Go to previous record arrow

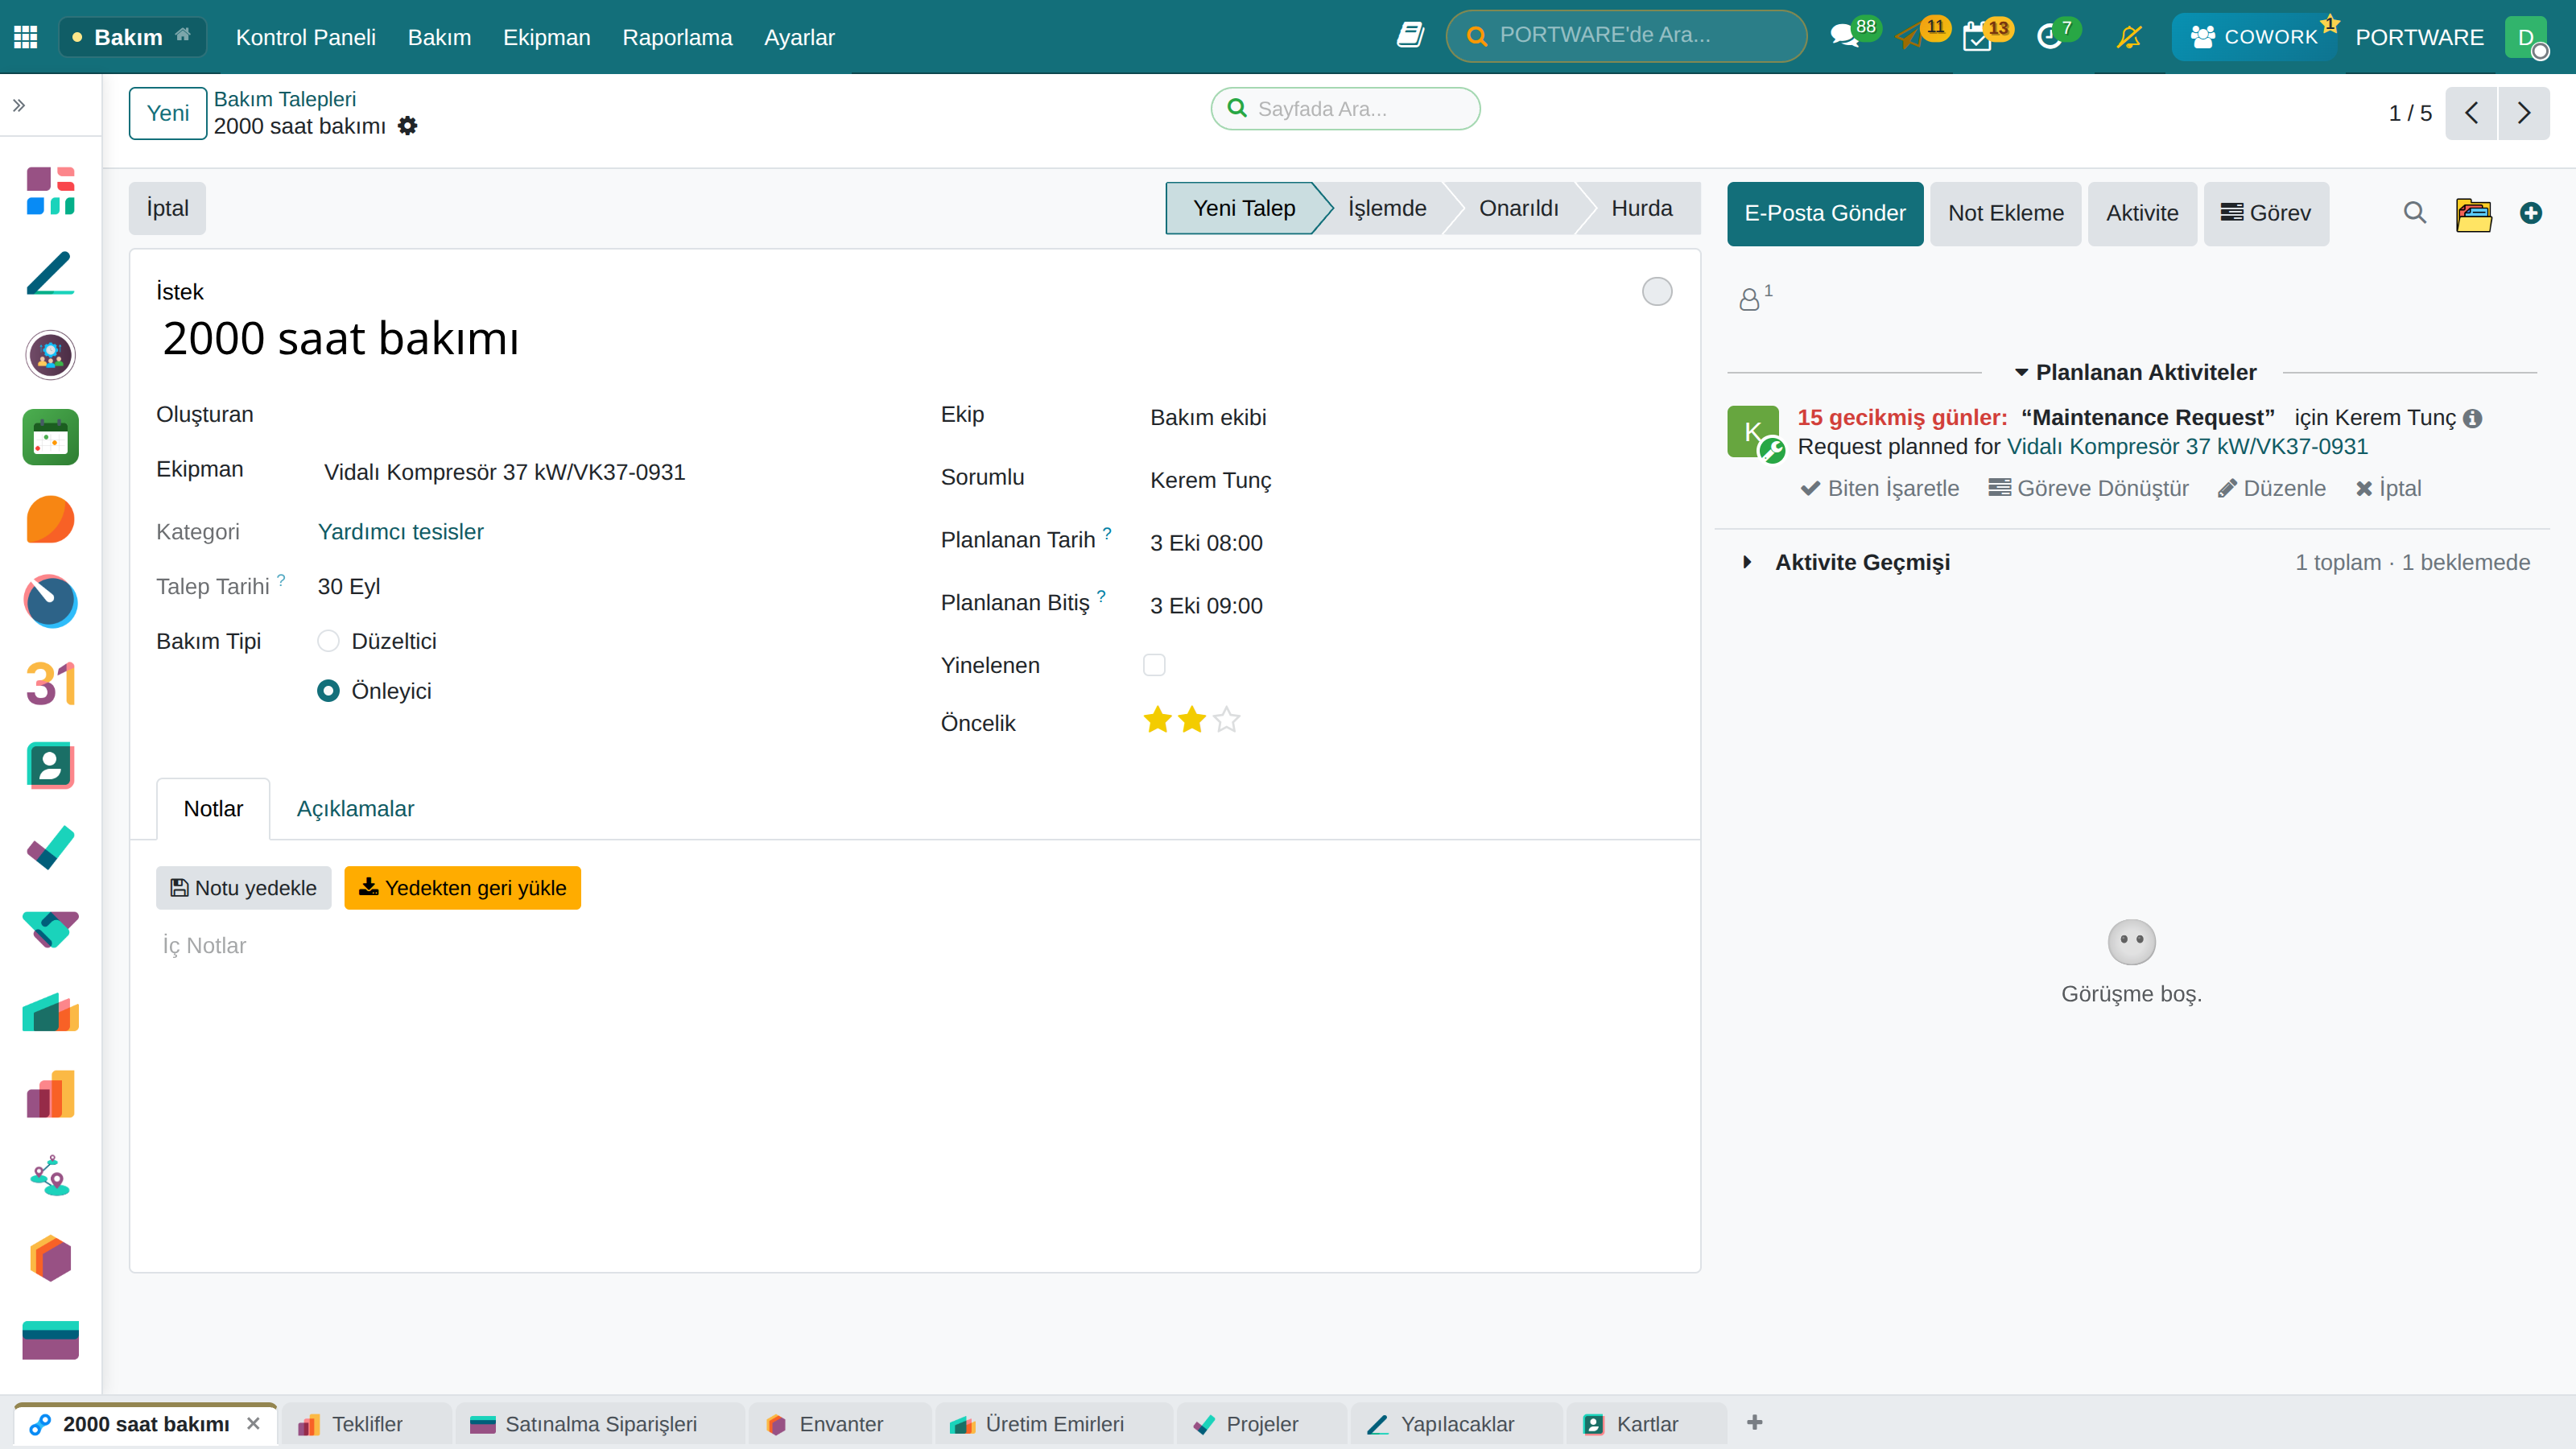[2471, 113]
